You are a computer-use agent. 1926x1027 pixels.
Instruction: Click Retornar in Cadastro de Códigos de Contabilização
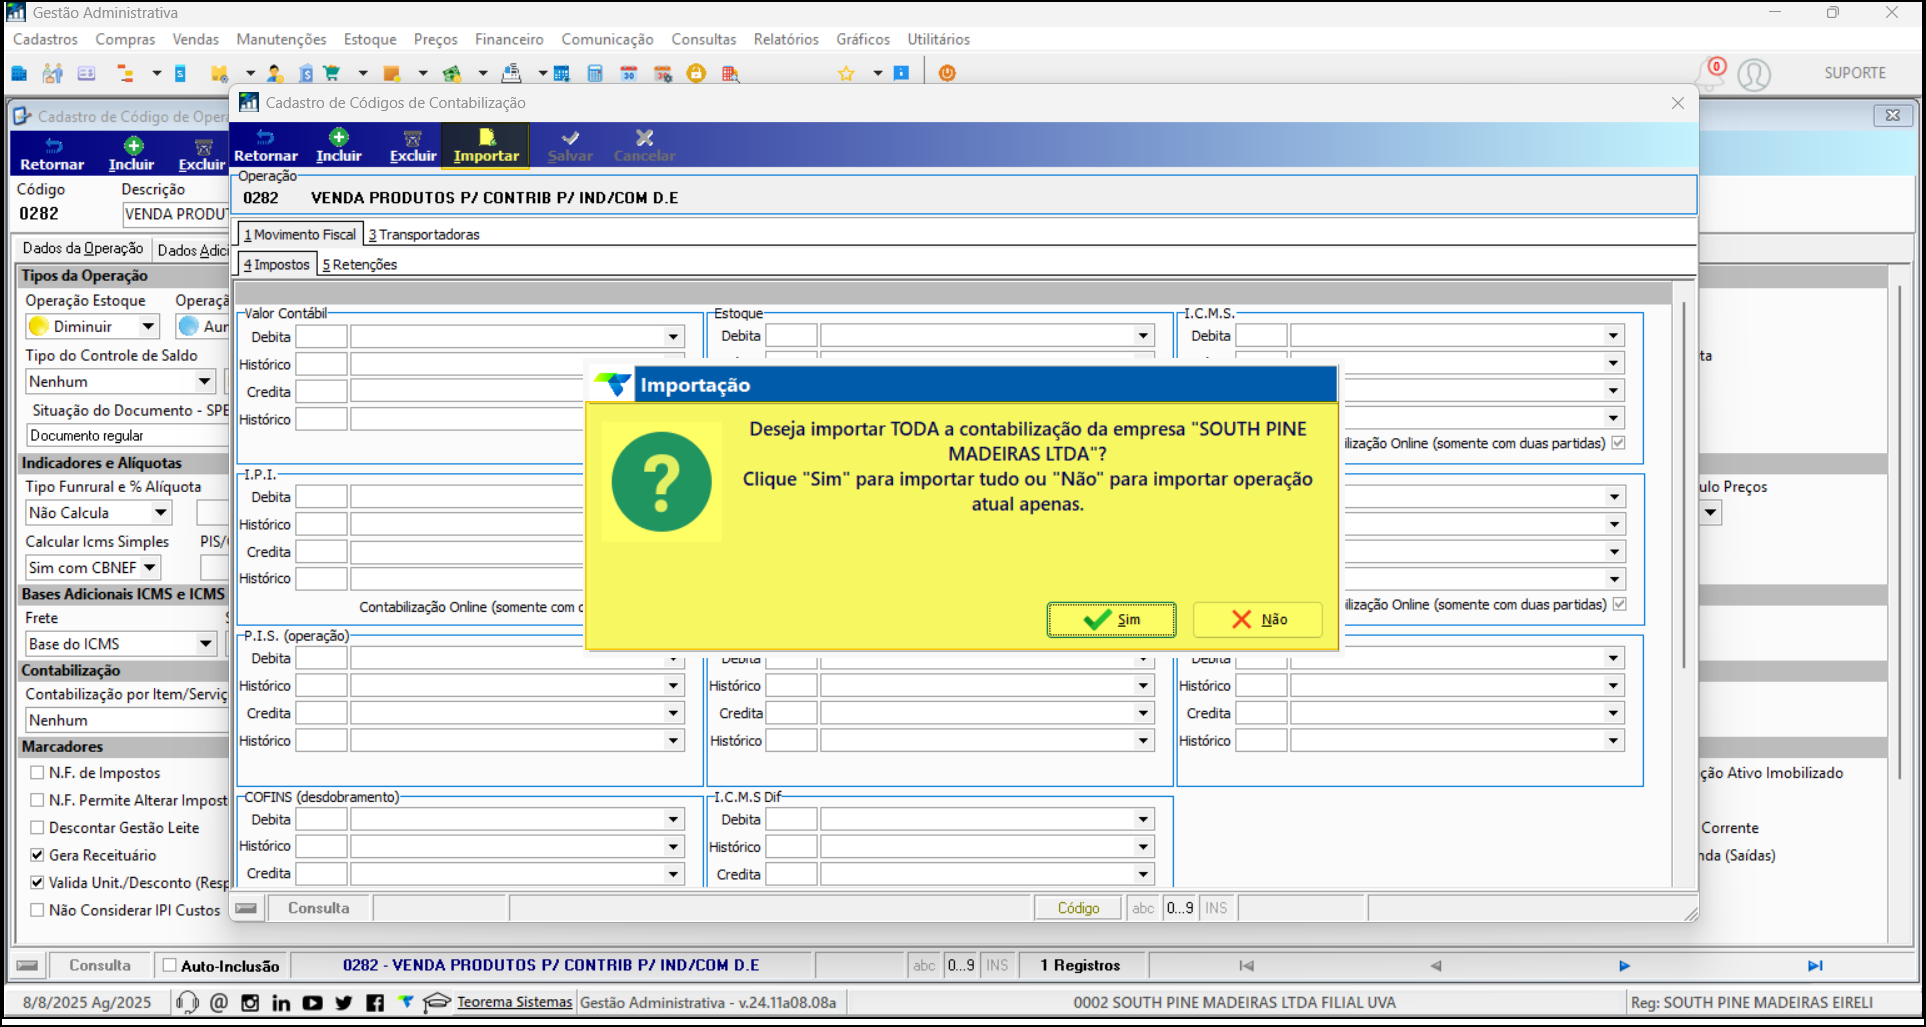pyautogui.click(x=266, y=145)
